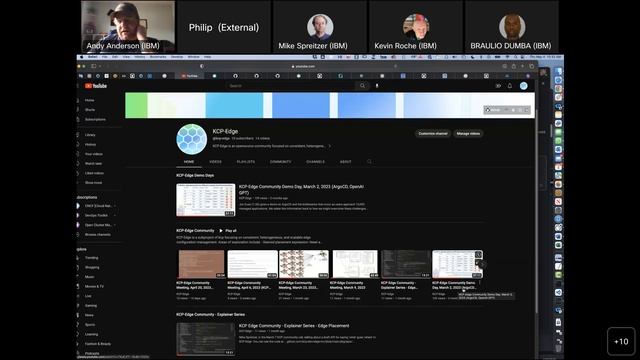The width and height of the screenshot is (640, 360).
Task: Click the KCP-Edge channel avatar
Action: click(191, 139)
